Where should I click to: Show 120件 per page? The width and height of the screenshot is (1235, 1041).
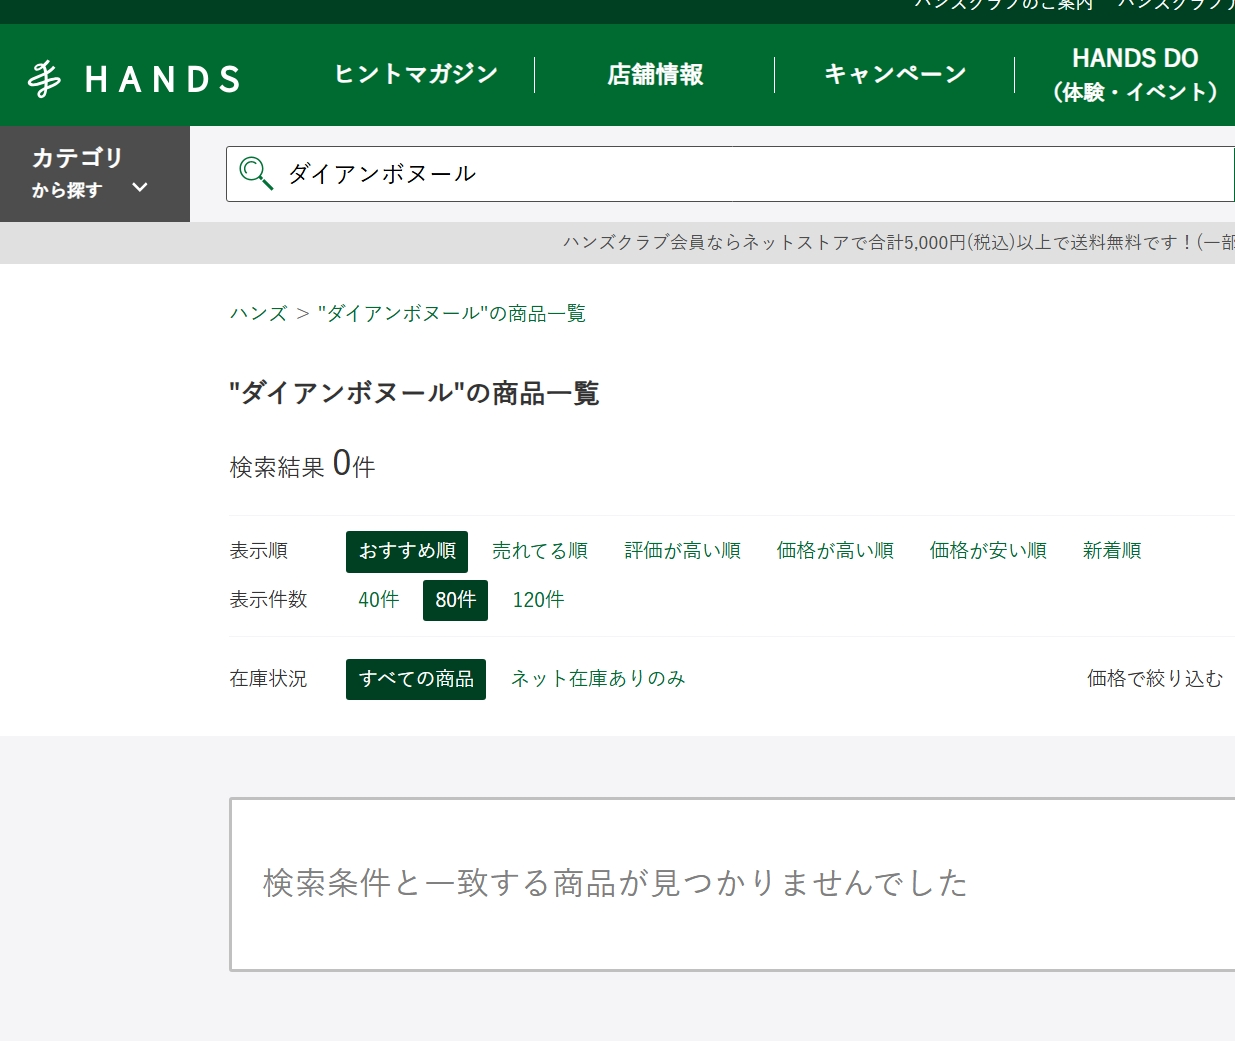coord(538,600)
